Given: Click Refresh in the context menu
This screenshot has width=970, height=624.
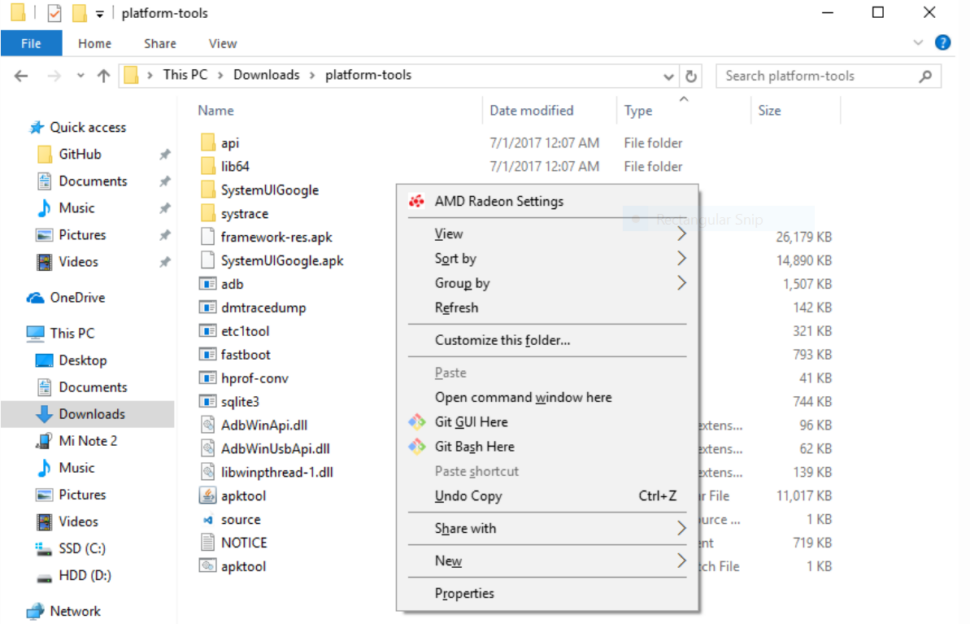Looking at the screenshot, I should 547,308.
